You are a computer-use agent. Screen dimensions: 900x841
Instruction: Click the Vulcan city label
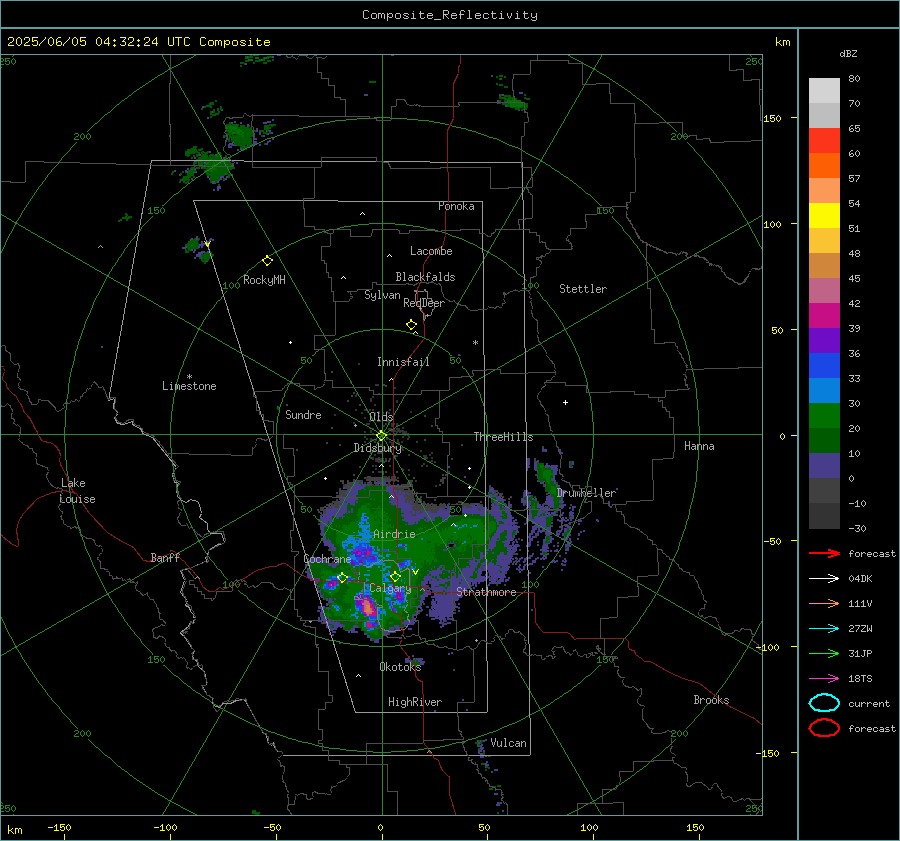(x=509, y=743)
